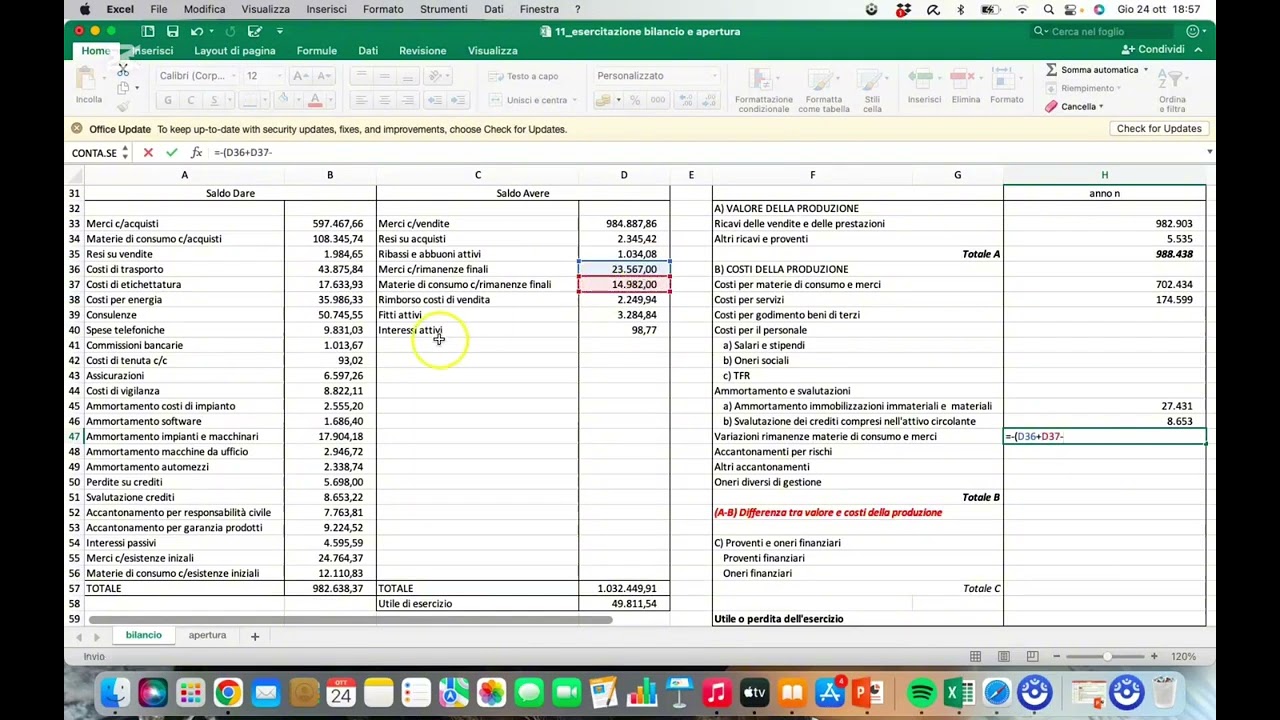Adjust the zoom slider in status bar
This screenshot has height=720, width=1280.
pos(1107,656)
